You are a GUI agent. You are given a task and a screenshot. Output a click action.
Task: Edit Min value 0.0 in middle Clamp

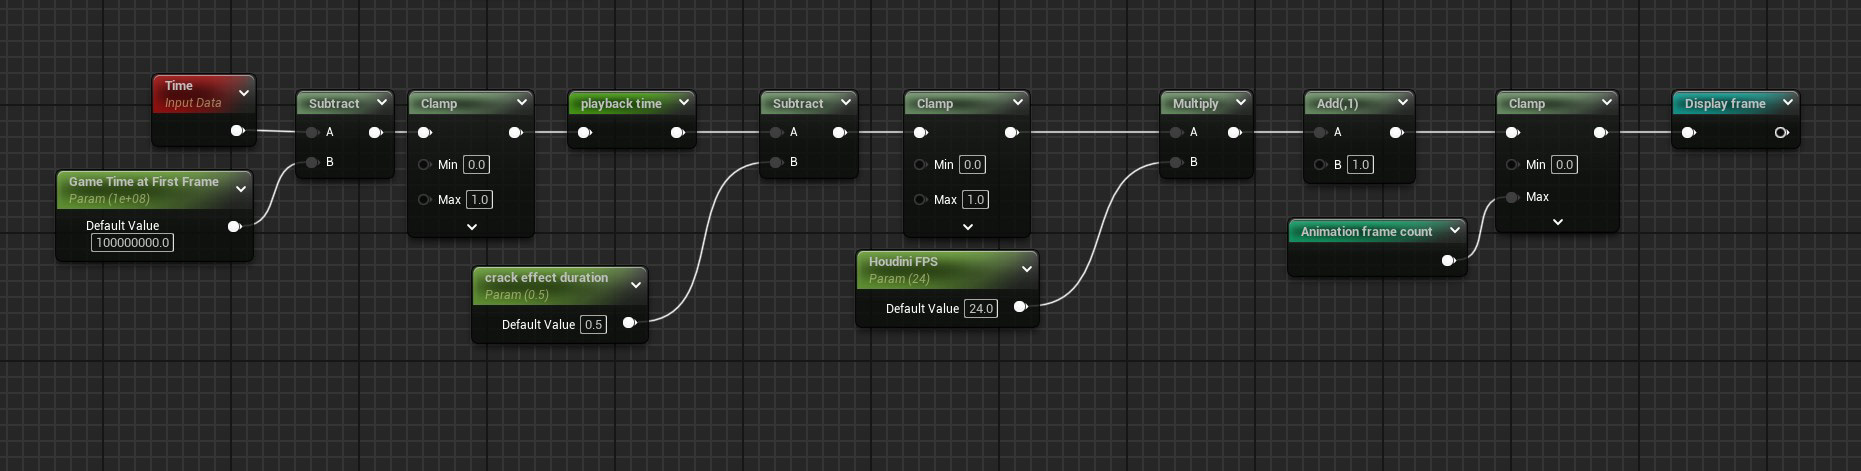[x=972, y=165]
